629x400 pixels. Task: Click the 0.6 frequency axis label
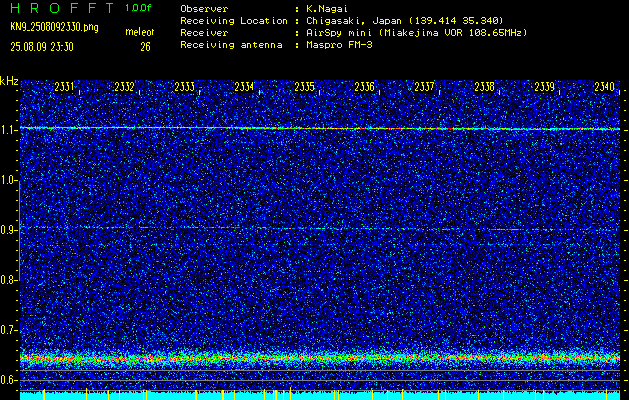tap(8, 380)
